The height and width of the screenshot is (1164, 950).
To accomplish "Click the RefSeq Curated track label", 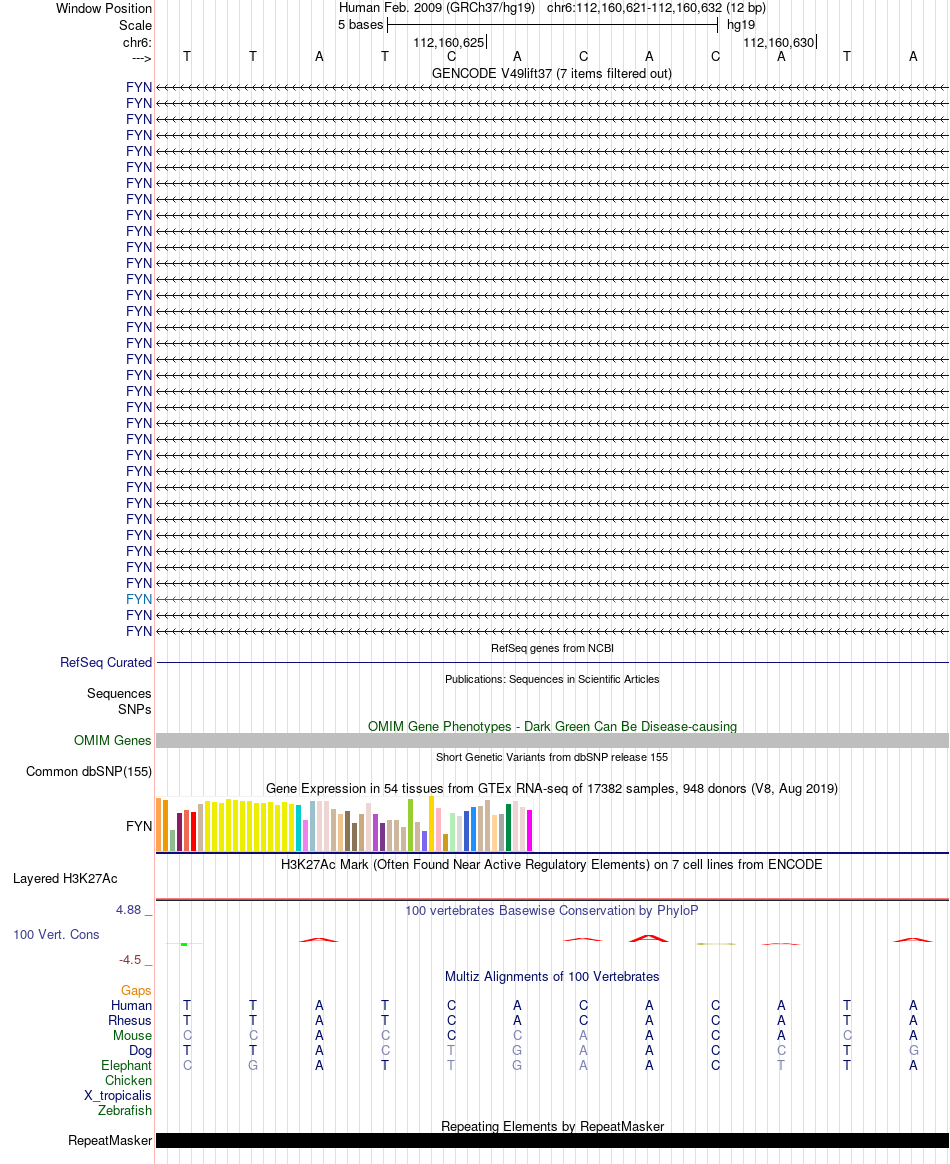I will pyautogui.click(x=106, y=662).
